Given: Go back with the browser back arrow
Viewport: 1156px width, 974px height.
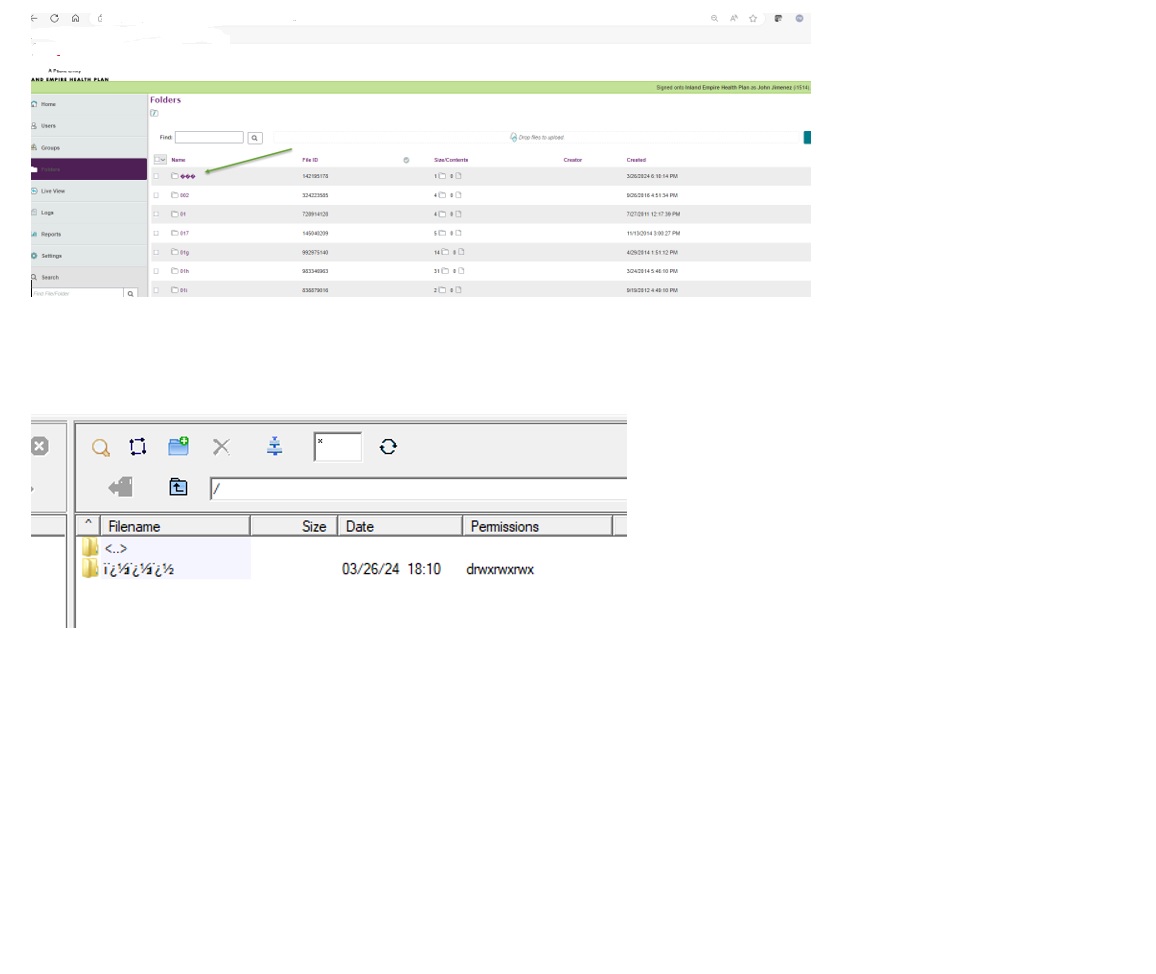Looking at the screenshot, I should coord(35,18).
